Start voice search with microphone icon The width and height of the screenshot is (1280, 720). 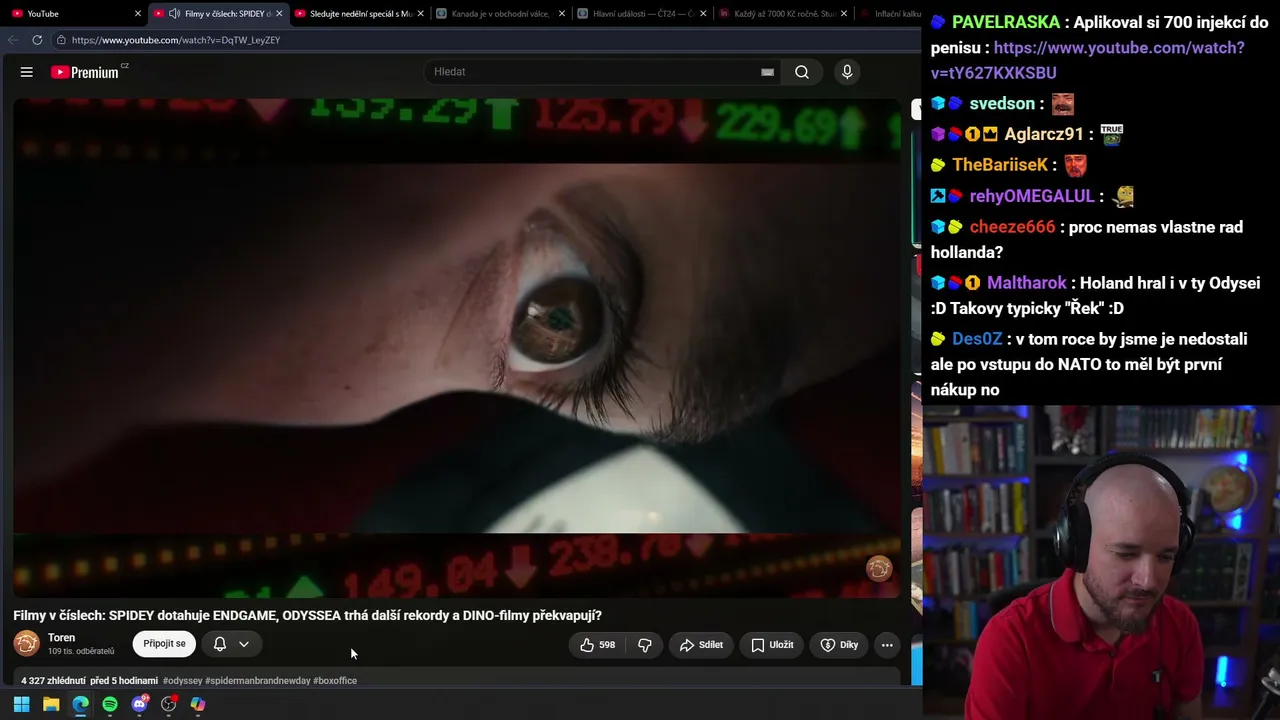[x=847, y=72]
